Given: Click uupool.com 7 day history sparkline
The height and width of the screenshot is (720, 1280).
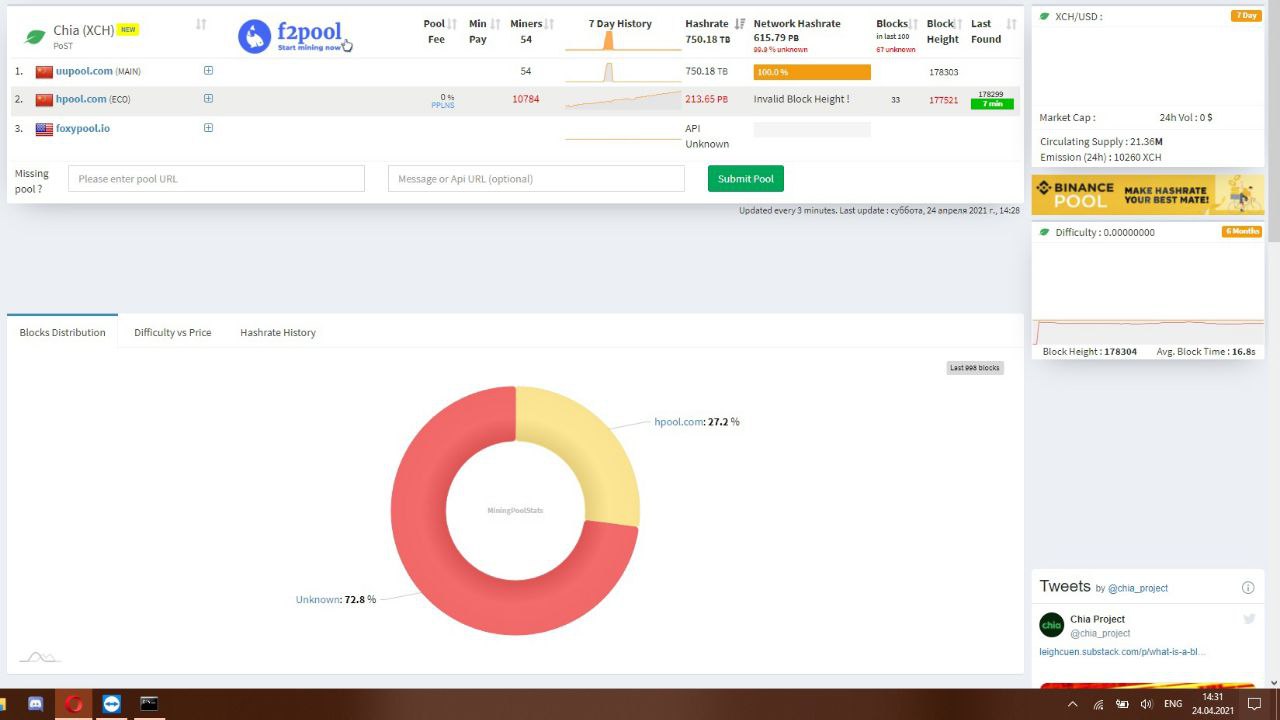Looking at the screenshot, I should 623,72.
